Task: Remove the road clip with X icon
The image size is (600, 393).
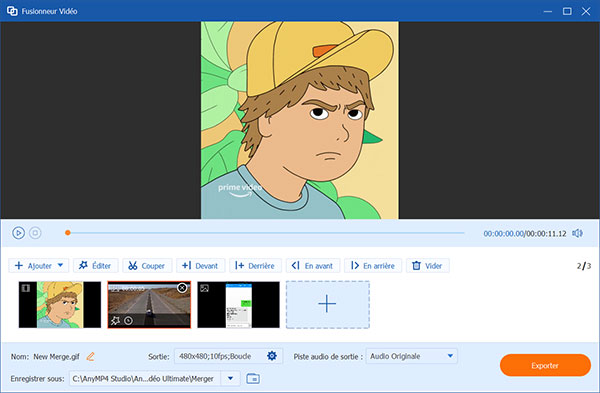Action: [x=183, y=288]
